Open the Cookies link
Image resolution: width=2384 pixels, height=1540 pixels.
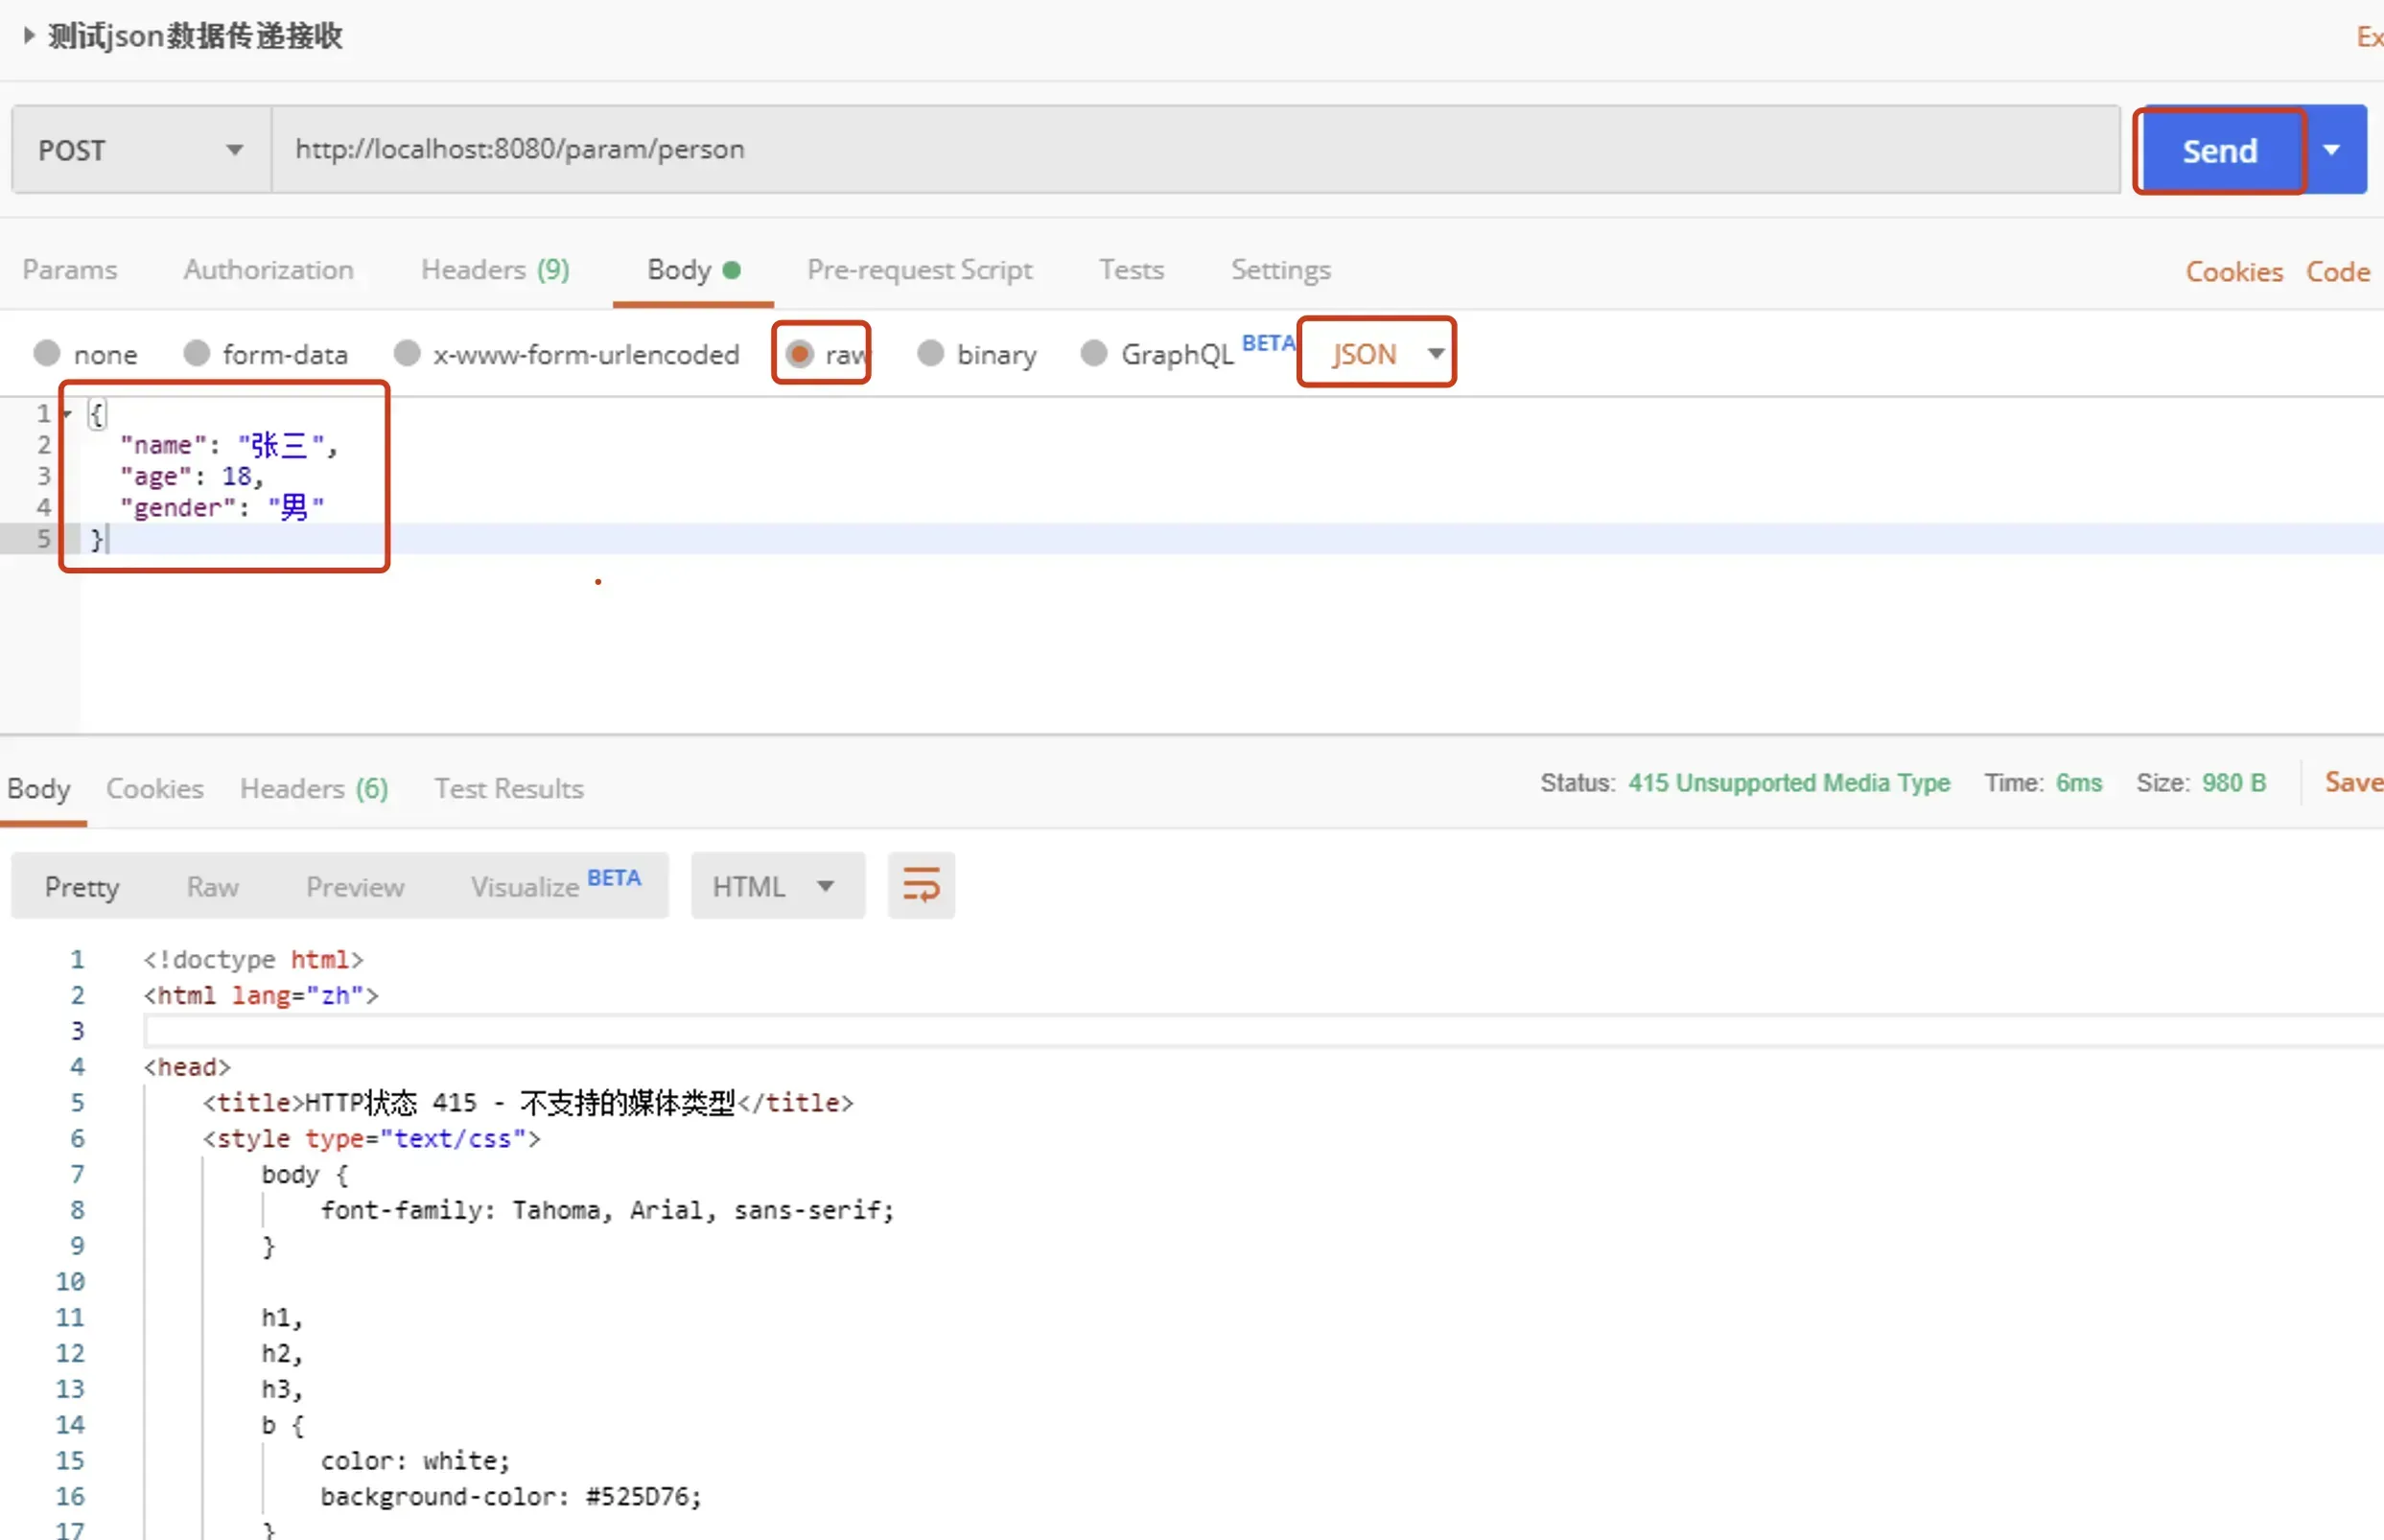coord(2233,272)
